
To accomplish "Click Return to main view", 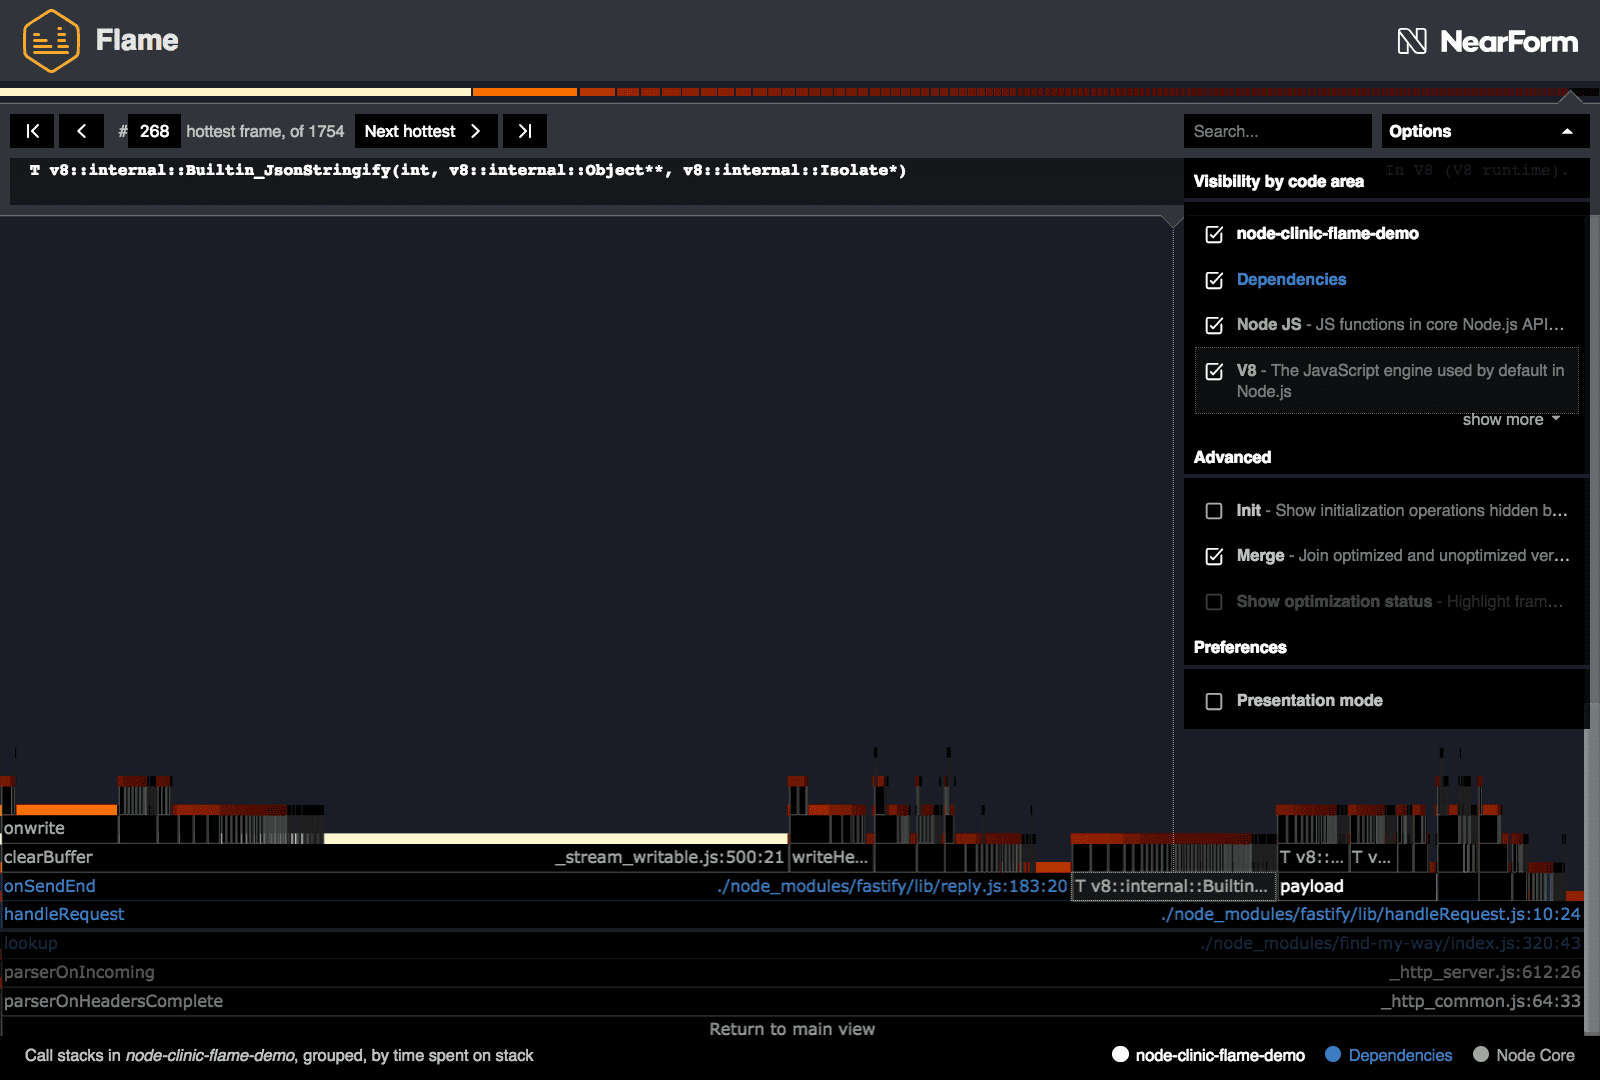I will point(792,1029).
